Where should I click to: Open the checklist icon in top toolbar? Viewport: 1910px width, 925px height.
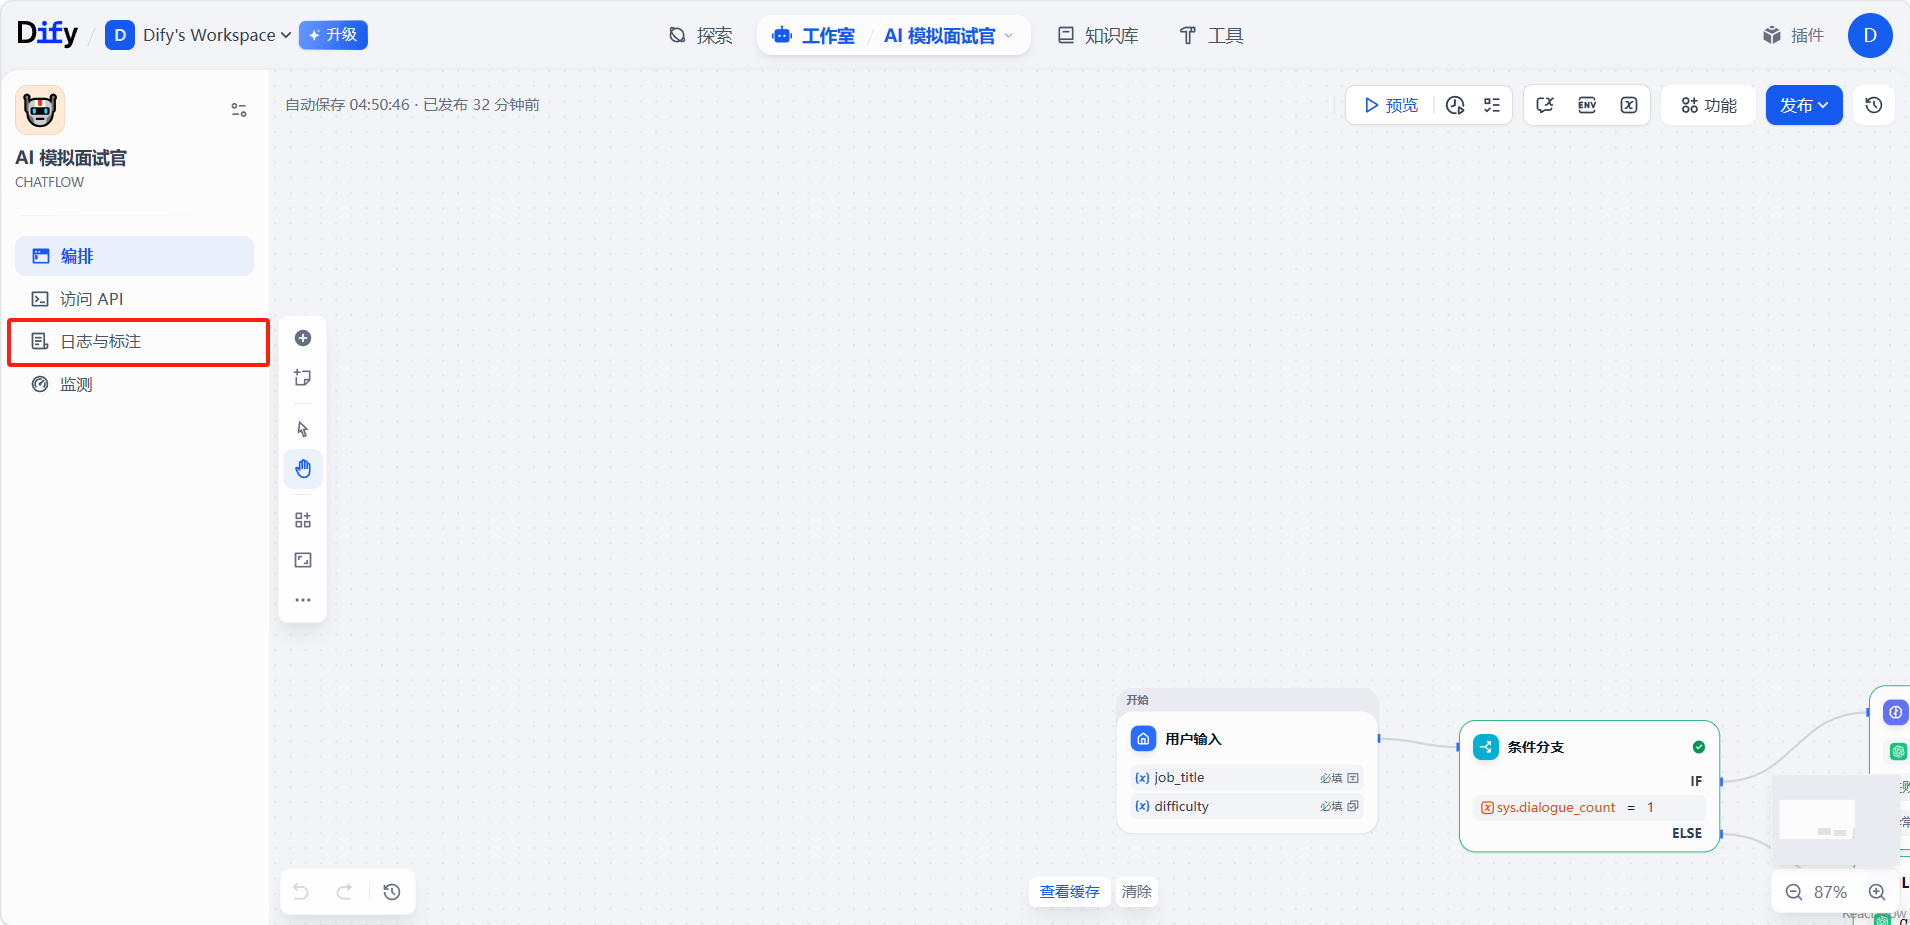(1492, 105)
